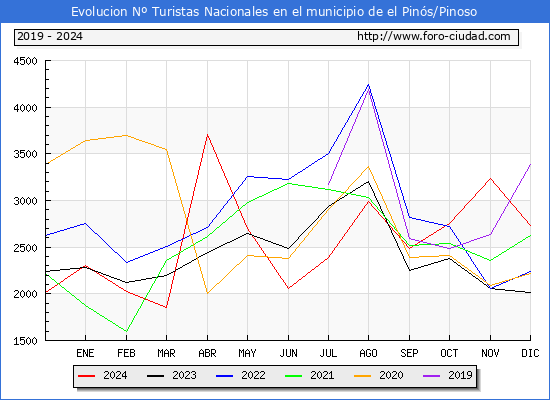Click the AGO month axis label
This screenshot has height=400, width=550.
click(x=368, y=353)
